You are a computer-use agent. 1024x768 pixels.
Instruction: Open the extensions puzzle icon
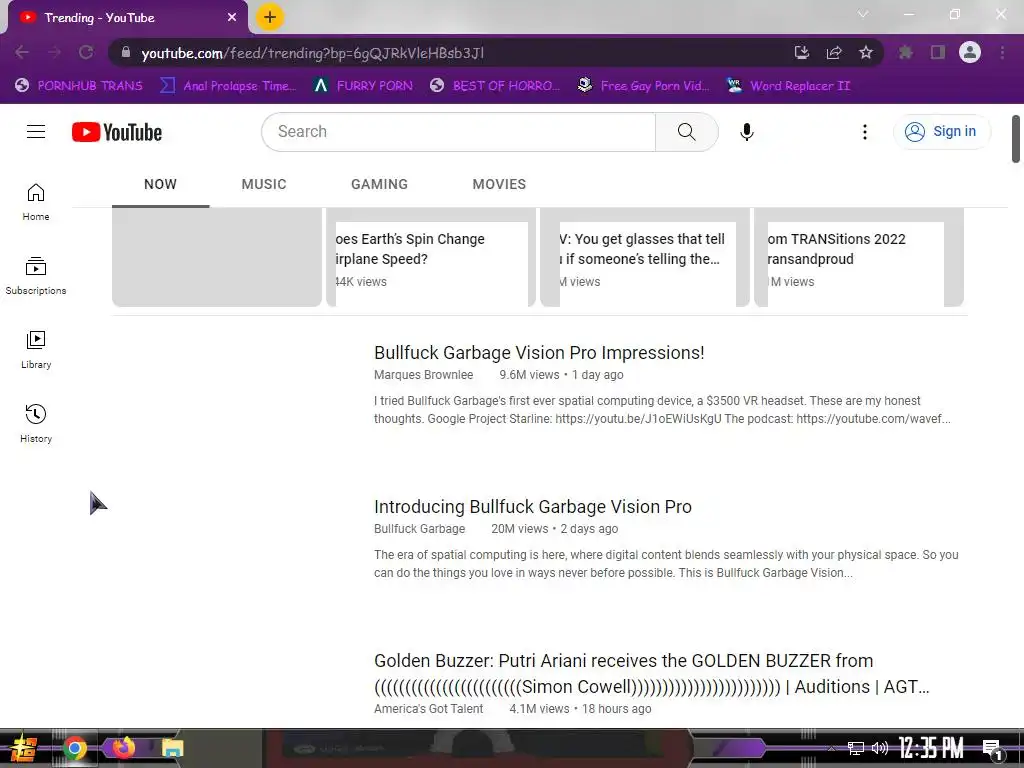(x=905, y=52)
